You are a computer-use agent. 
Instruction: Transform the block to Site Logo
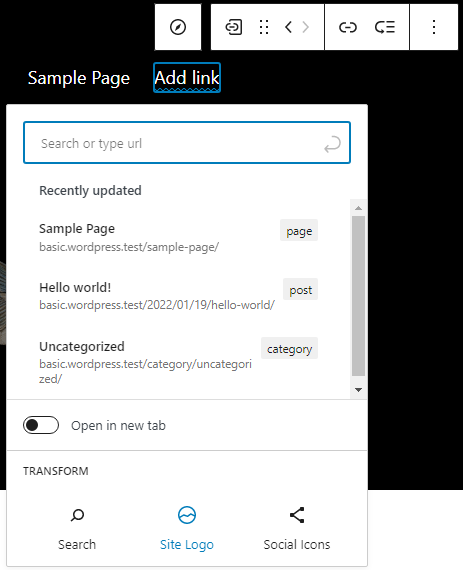(187, 528)
